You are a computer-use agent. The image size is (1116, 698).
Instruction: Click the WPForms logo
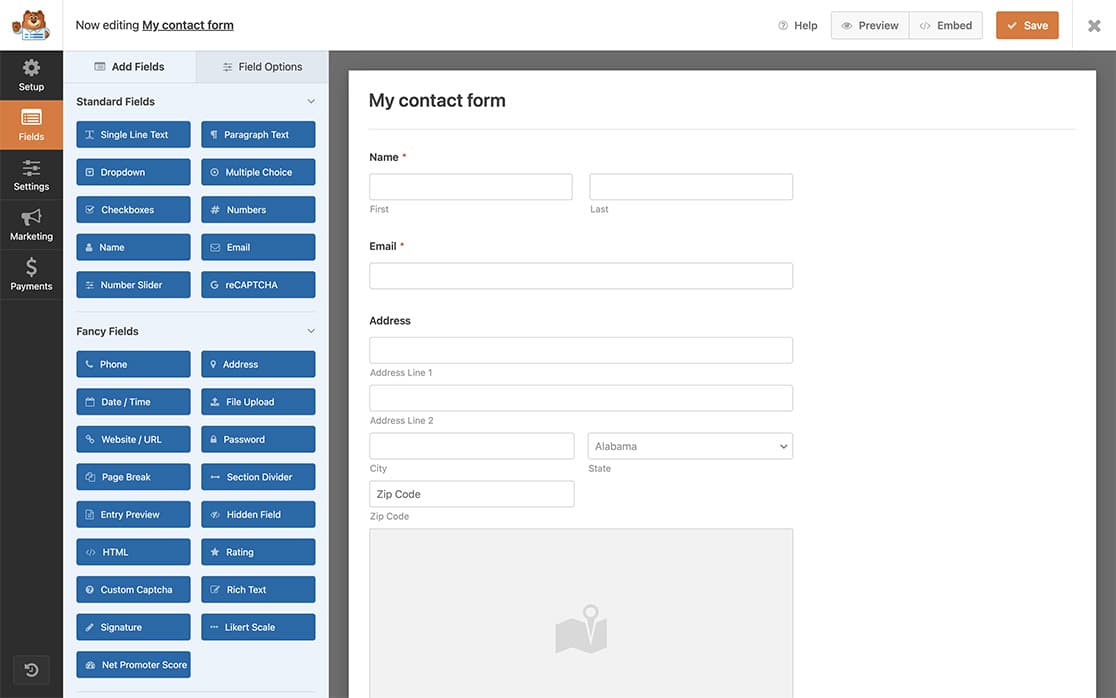30,23
